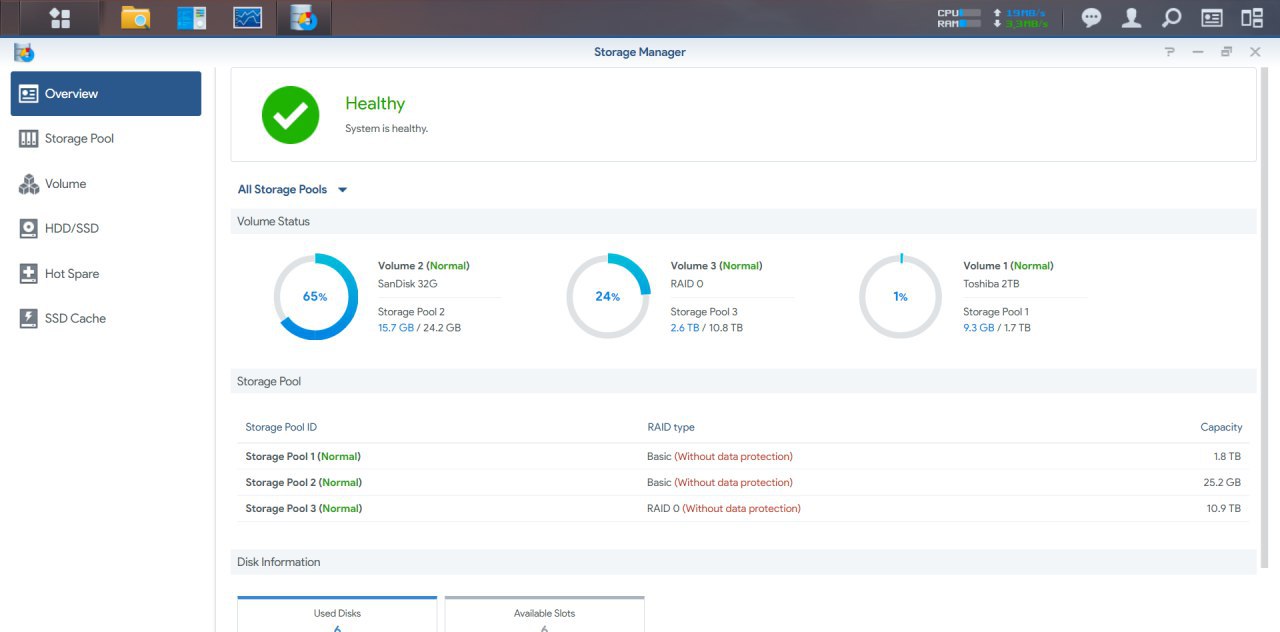Click the Volume 2 usage ring chart
This screenshot has height=632, width=1280.
[316, 297]
